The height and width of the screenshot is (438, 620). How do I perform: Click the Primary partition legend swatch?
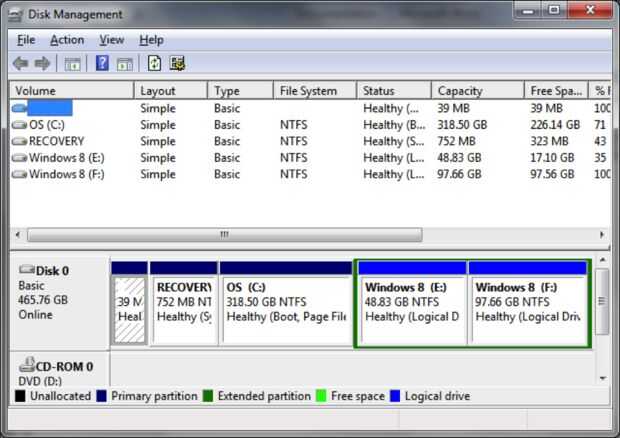click(x=101, y=396)
